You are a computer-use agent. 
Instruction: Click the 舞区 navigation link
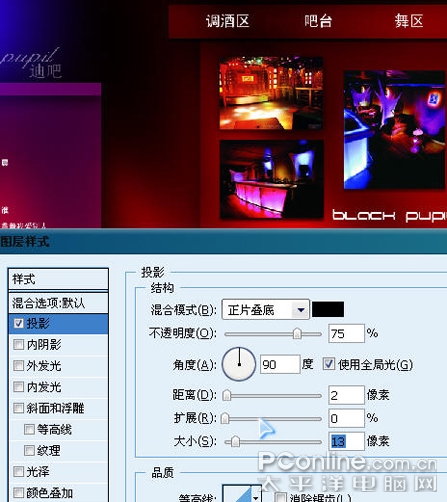pos(409,21)
